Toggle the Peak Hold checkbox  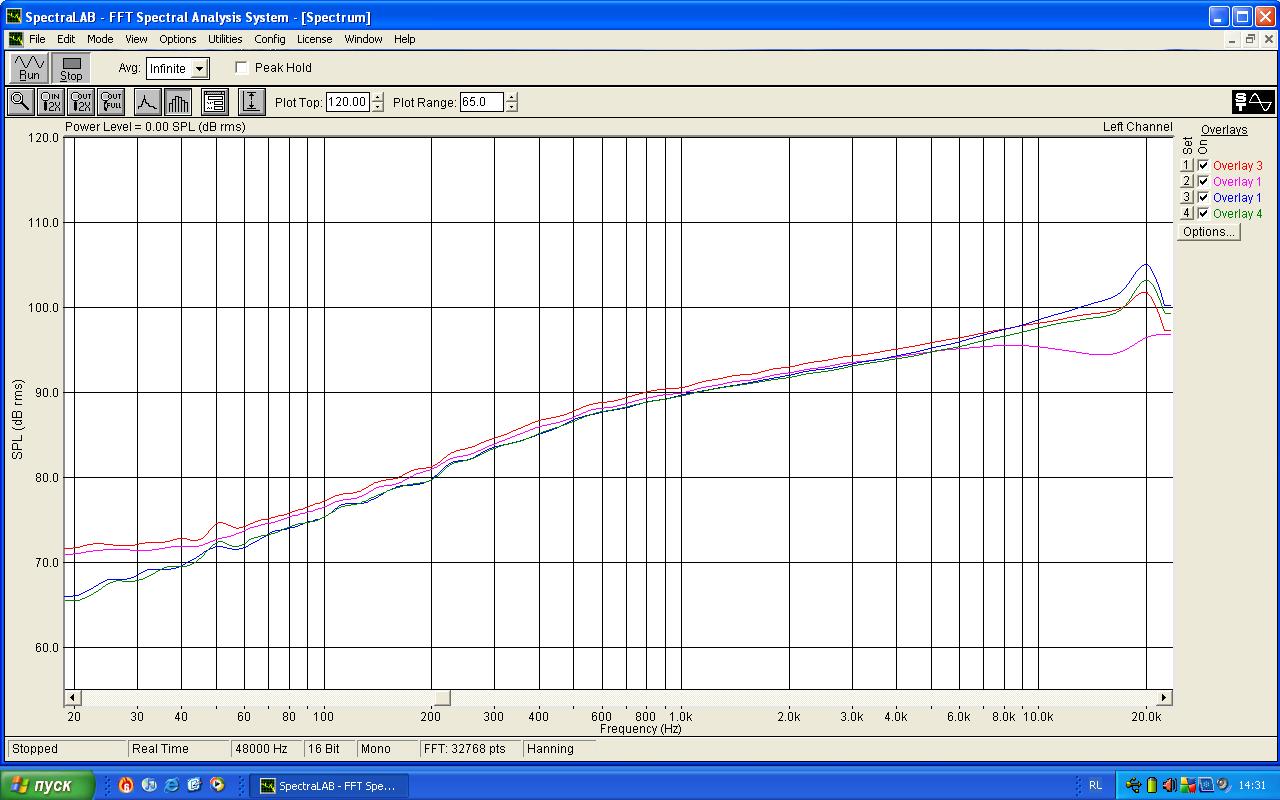[x=242, y=68]
